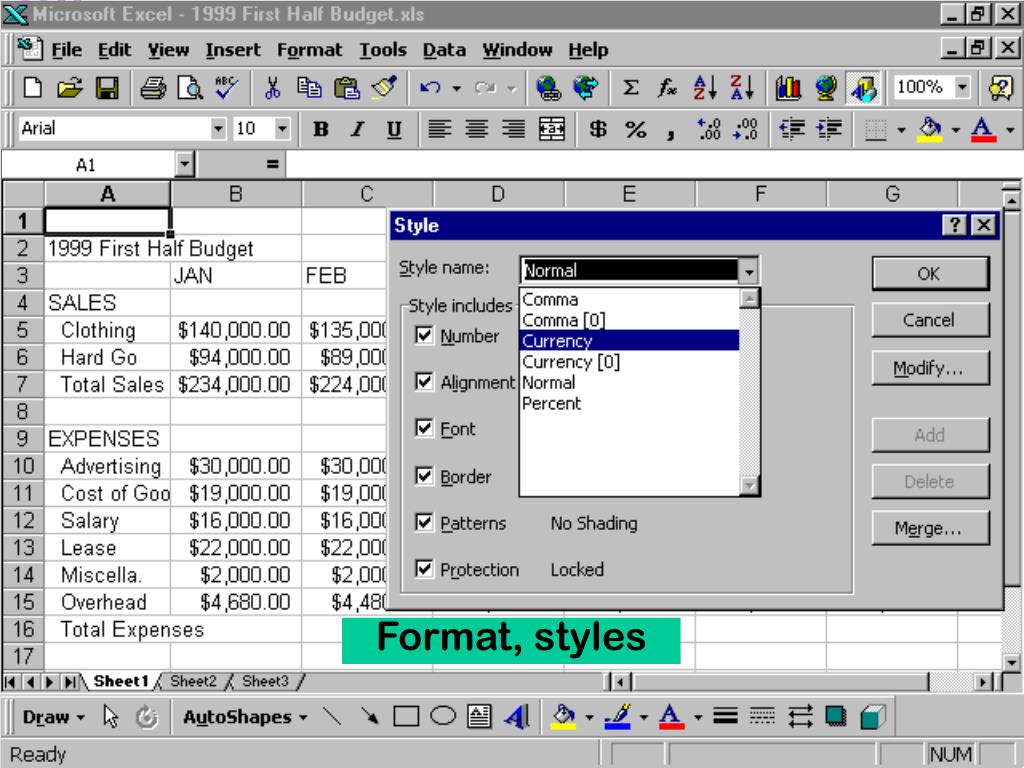Insert WordArt from Draw toolbar
The image size is (1024, 768).
[517, 716]
